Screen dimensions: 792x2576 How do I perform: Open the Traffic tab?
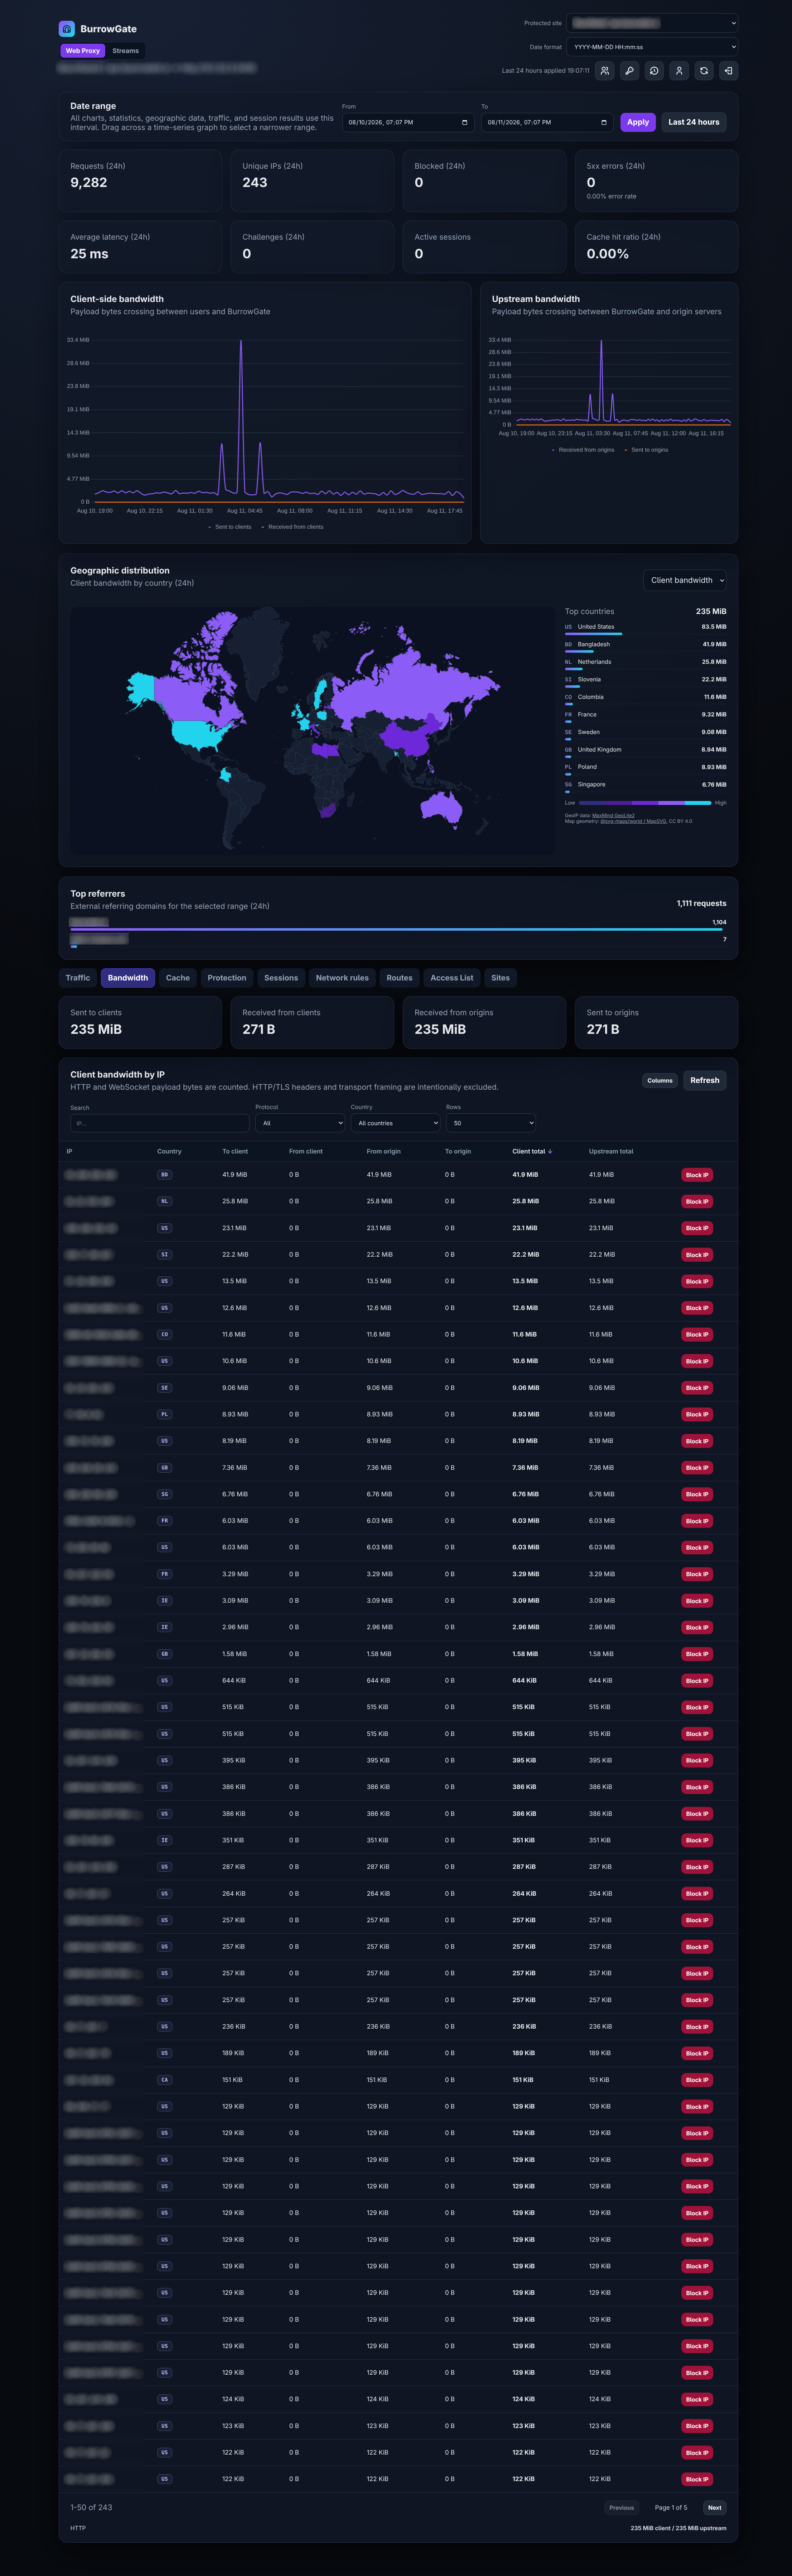point(78,978)
